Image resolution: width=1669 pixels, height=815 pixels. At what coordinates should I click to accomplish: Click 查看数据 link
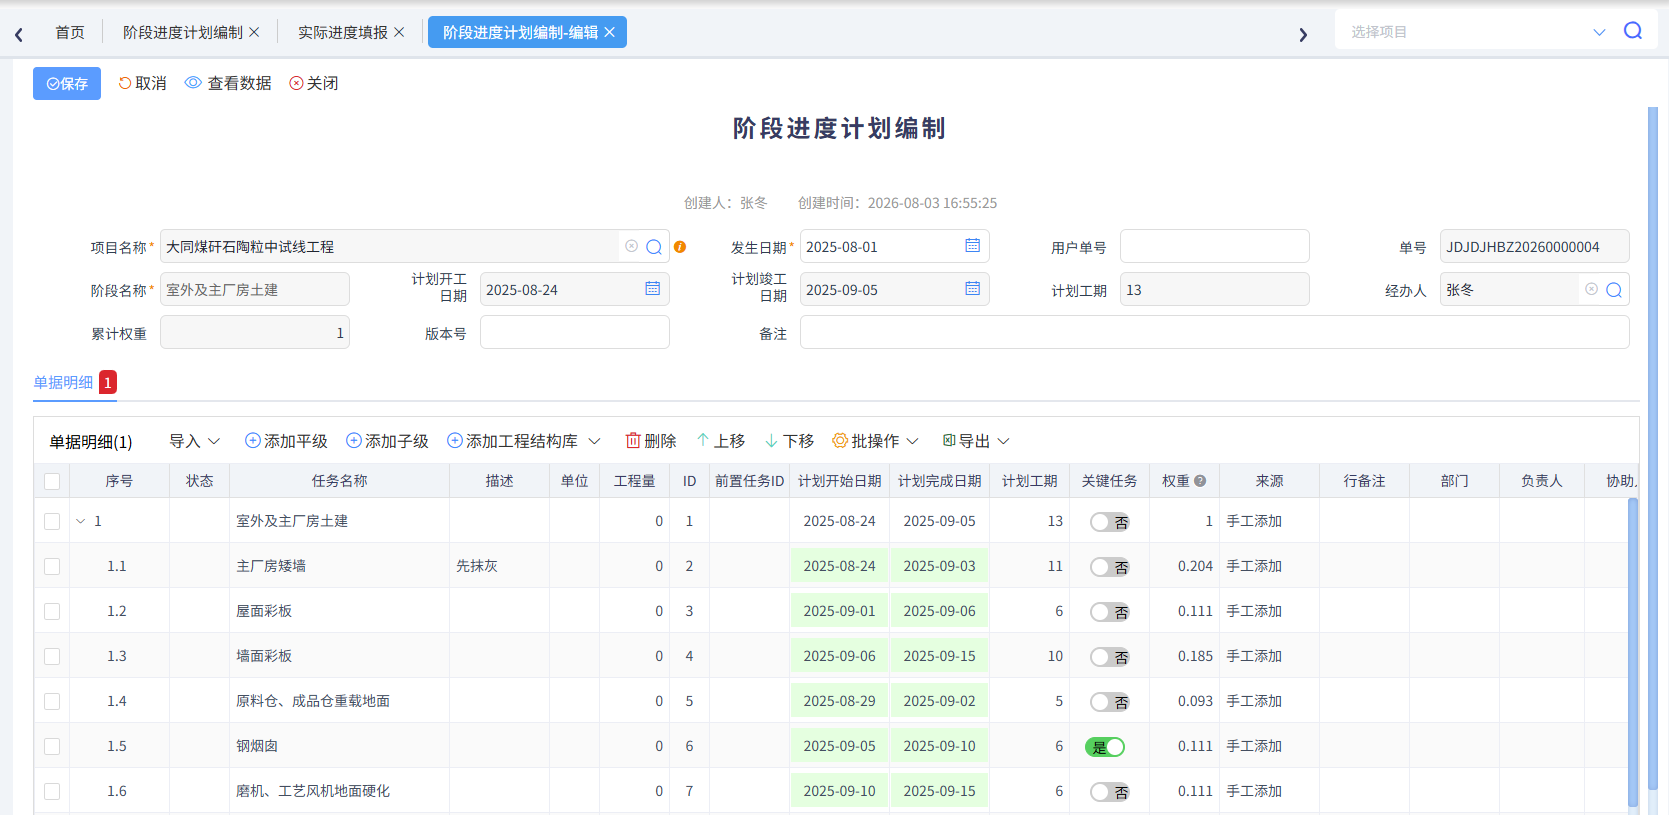(228, 83)
